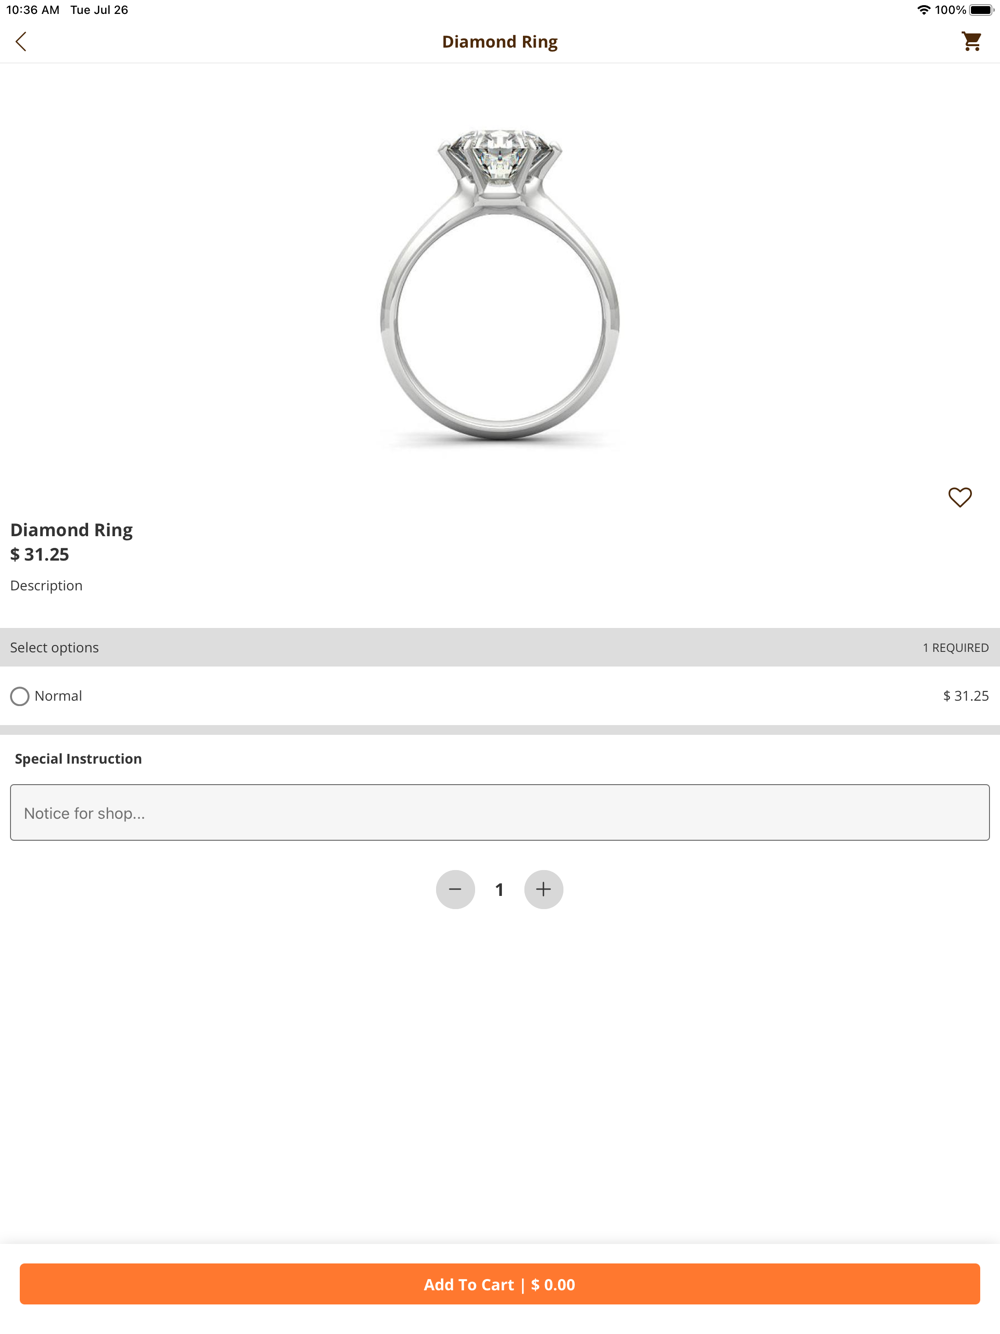Tap the Wi-Fi status icon
The image size is (1000, 1334).
point(923,10)
